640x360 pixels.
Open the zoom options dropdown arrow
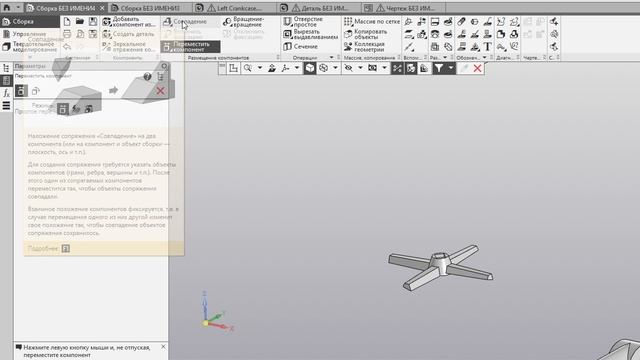(x=260, y=68)
